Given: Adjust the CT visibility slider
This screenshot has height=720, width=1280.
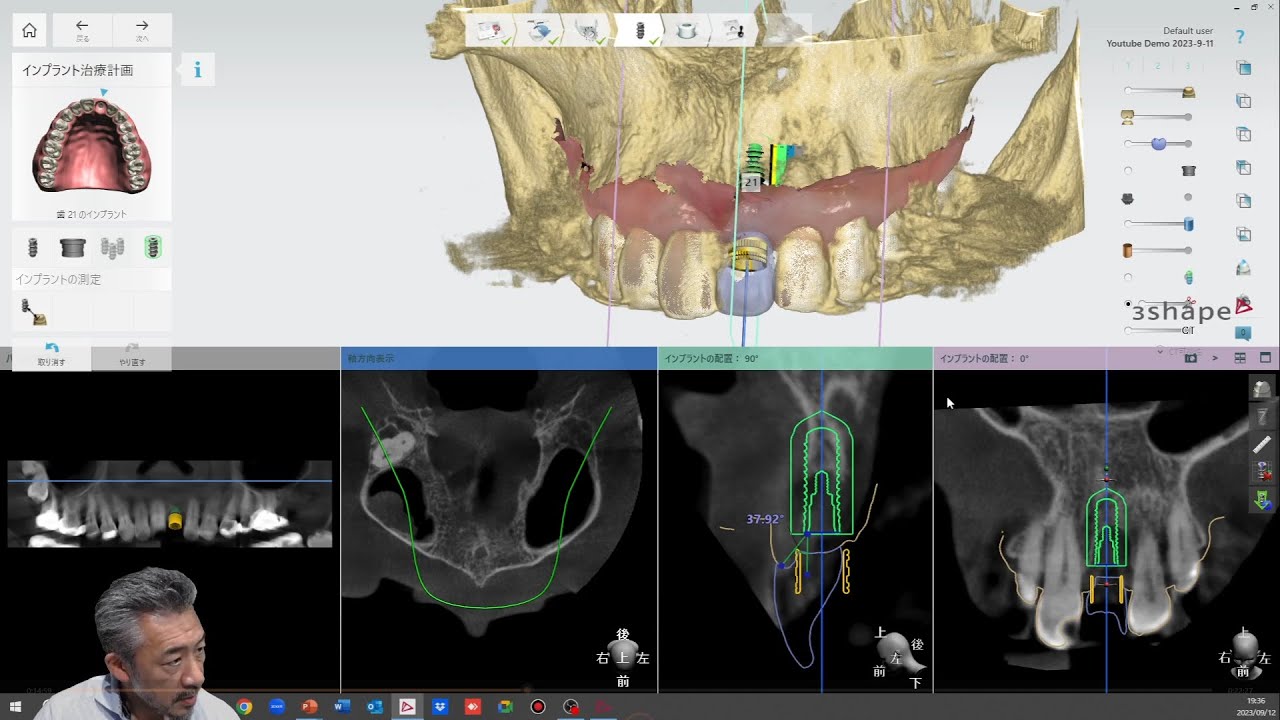Looking at the screenshot, I should click(1160, 330).
